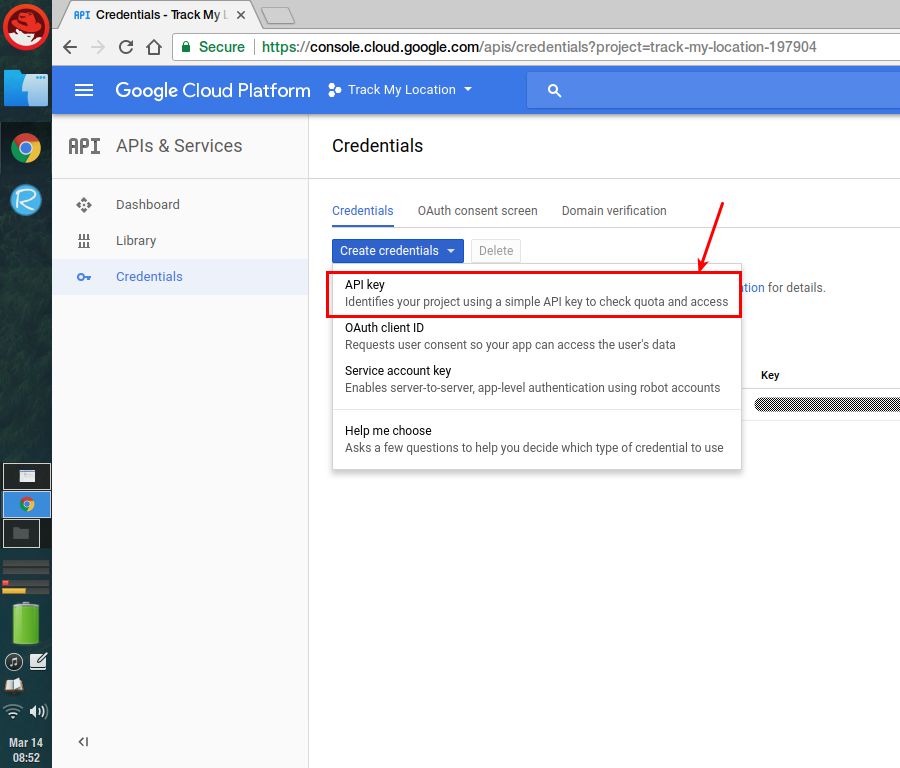Open the file manager folder icon
Screen dimensions: 900x768
(26, 88)
